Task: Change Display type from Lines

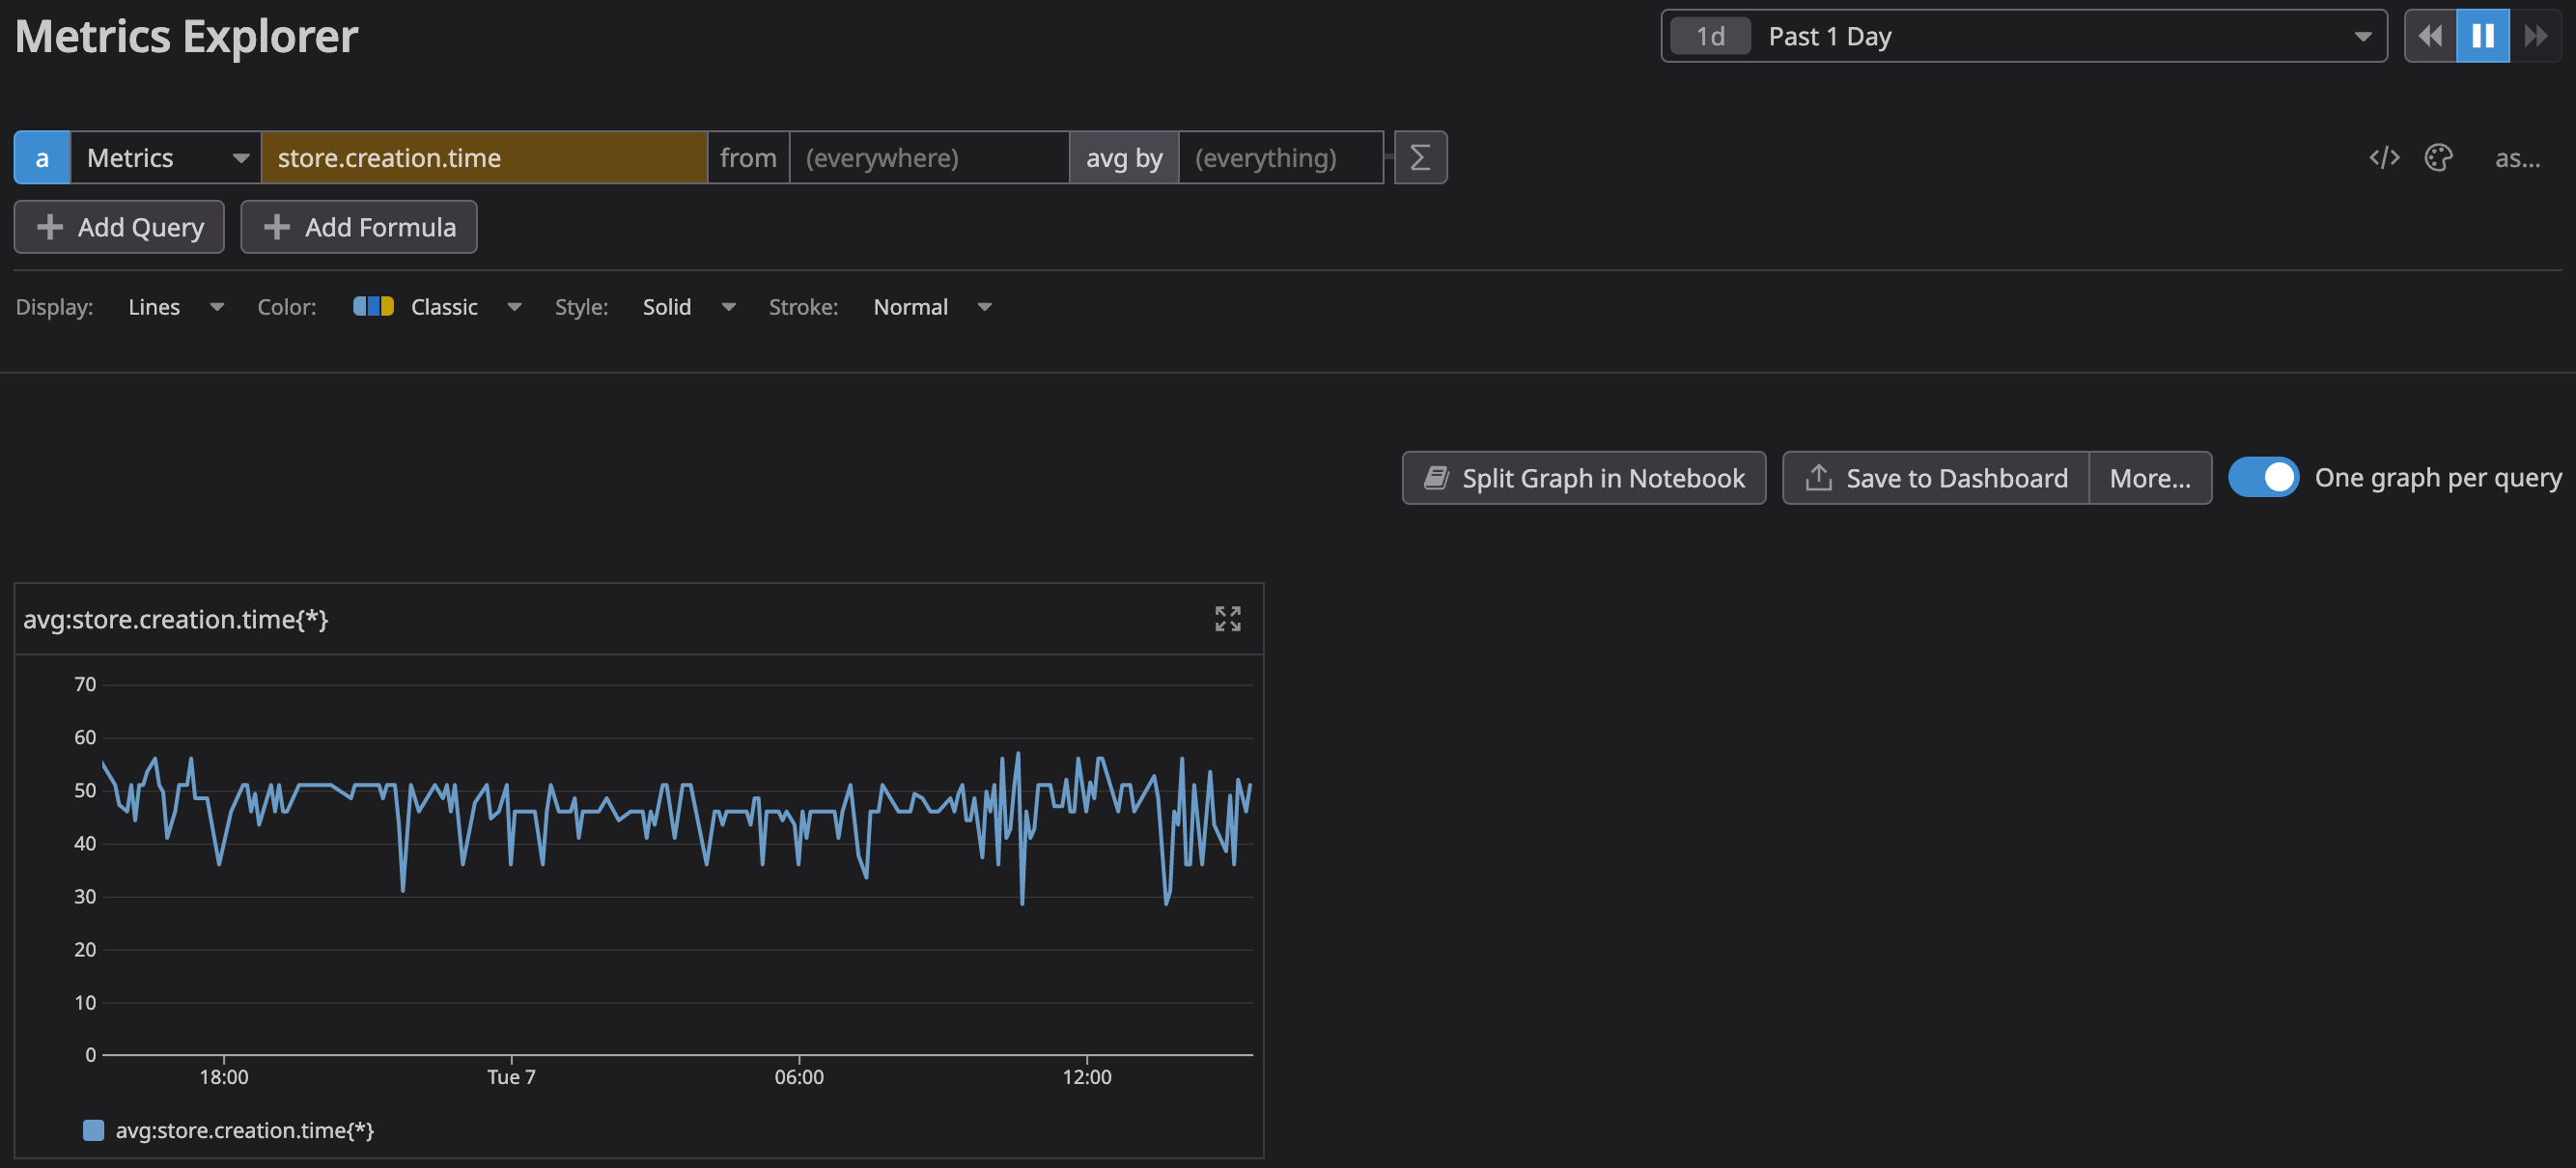Action: (x=175, y=307)
